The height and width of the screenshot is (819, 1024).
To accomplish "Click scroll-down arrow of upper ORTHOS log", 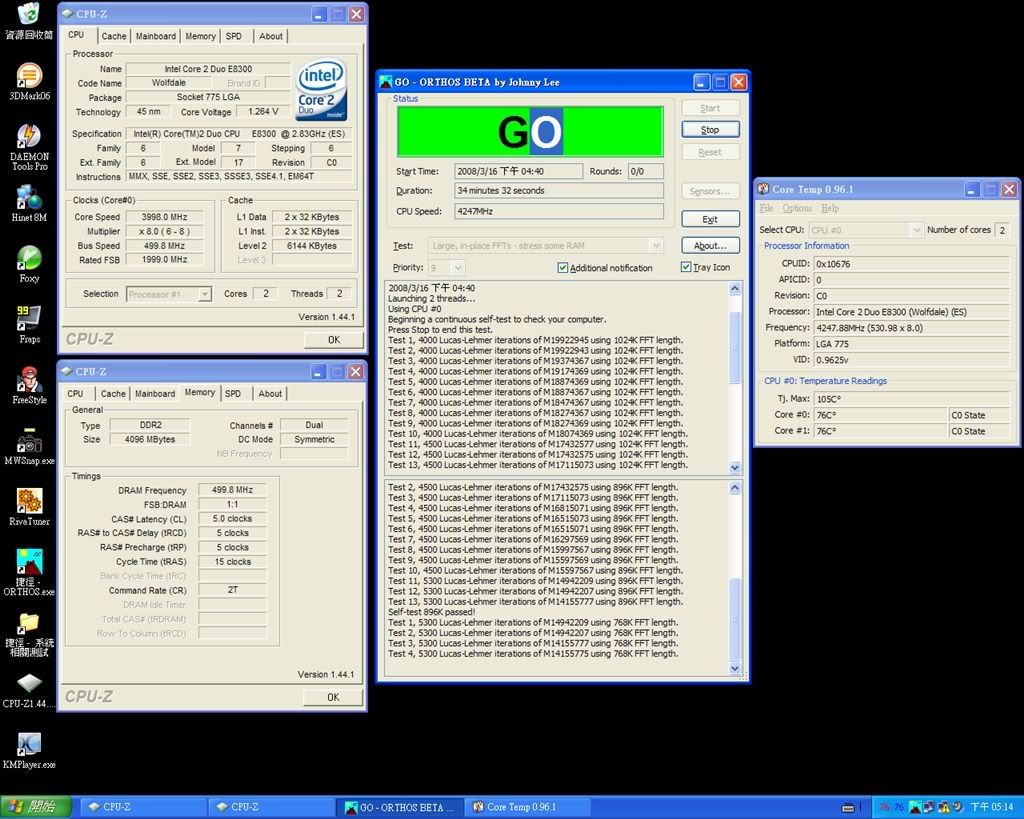I will click(735, 467).
